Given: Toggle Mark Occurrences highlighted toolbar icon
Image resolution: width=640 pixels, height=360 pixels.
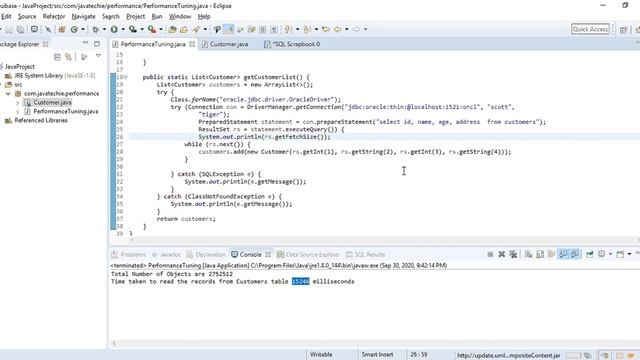Looking at the screenshot, I should coord(229,29).
